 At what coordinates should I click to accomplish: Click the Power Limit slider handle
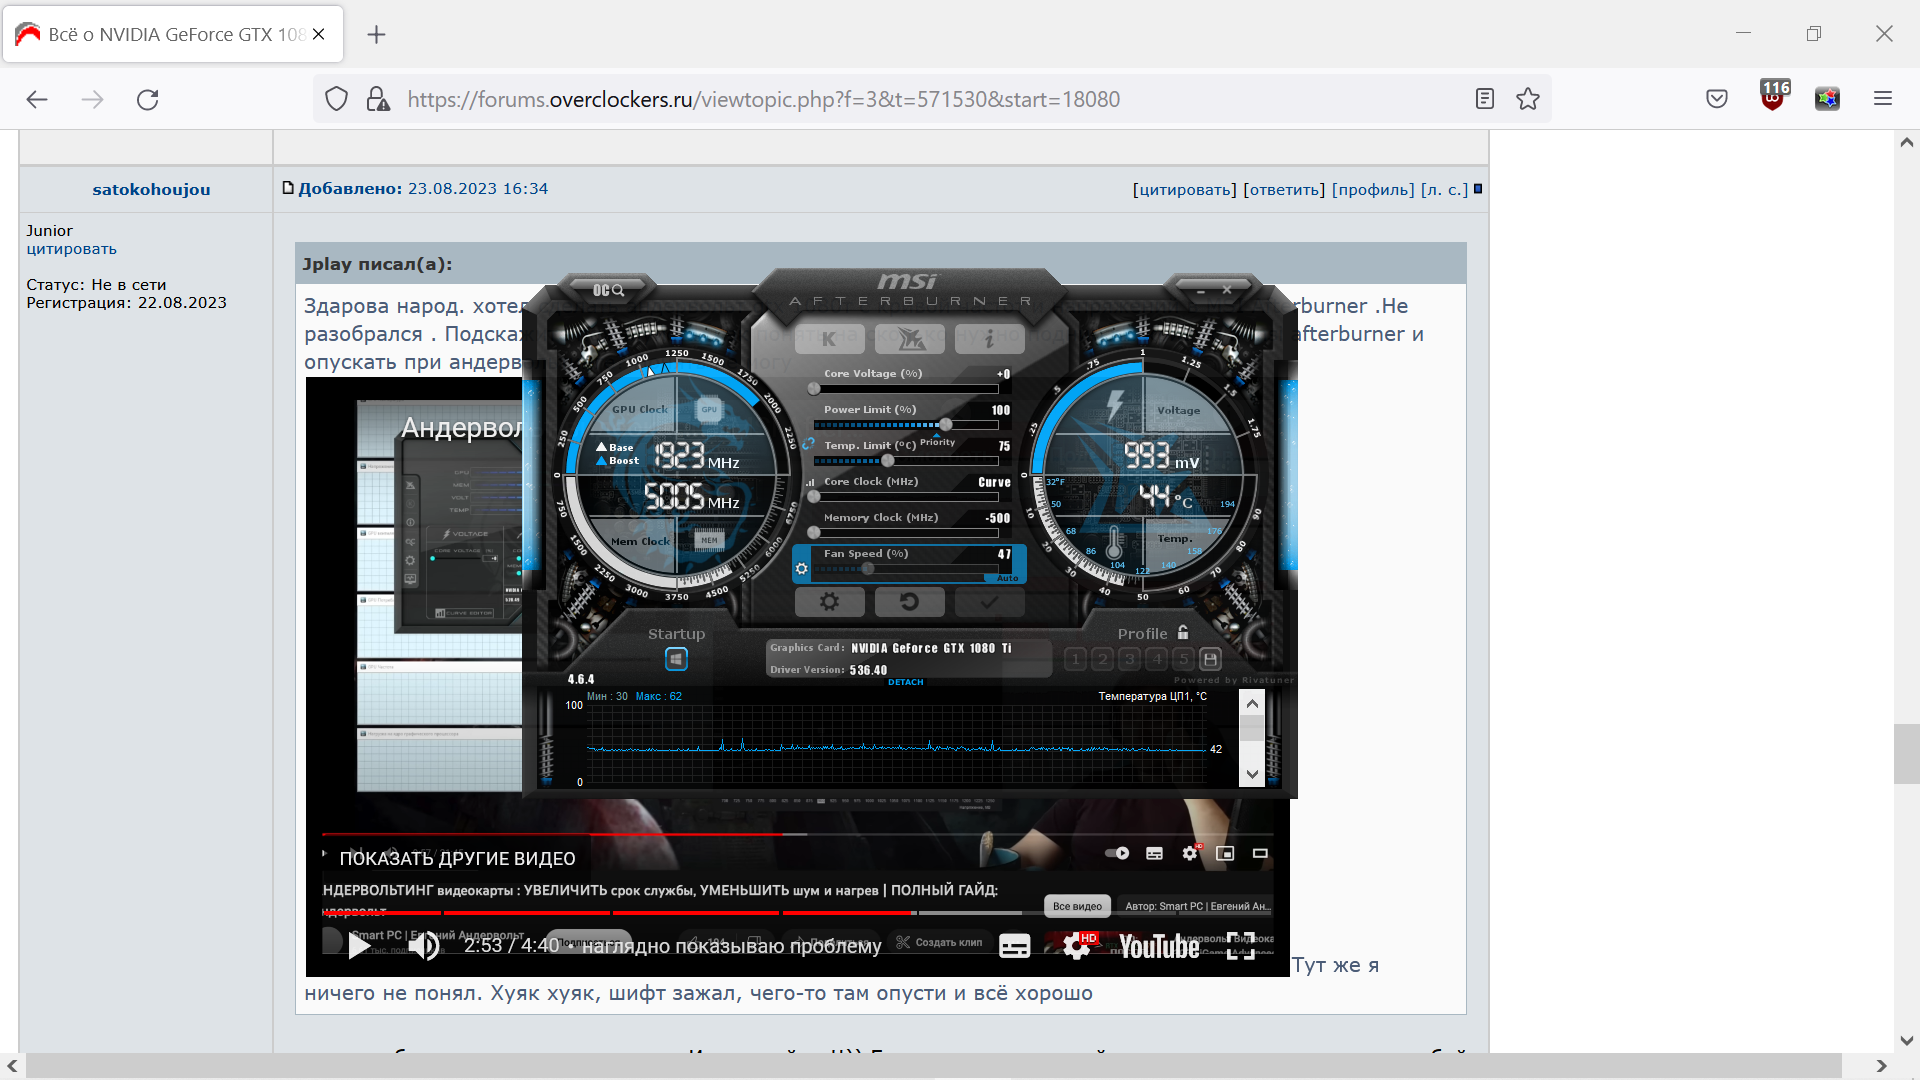[x=946, y=425]
